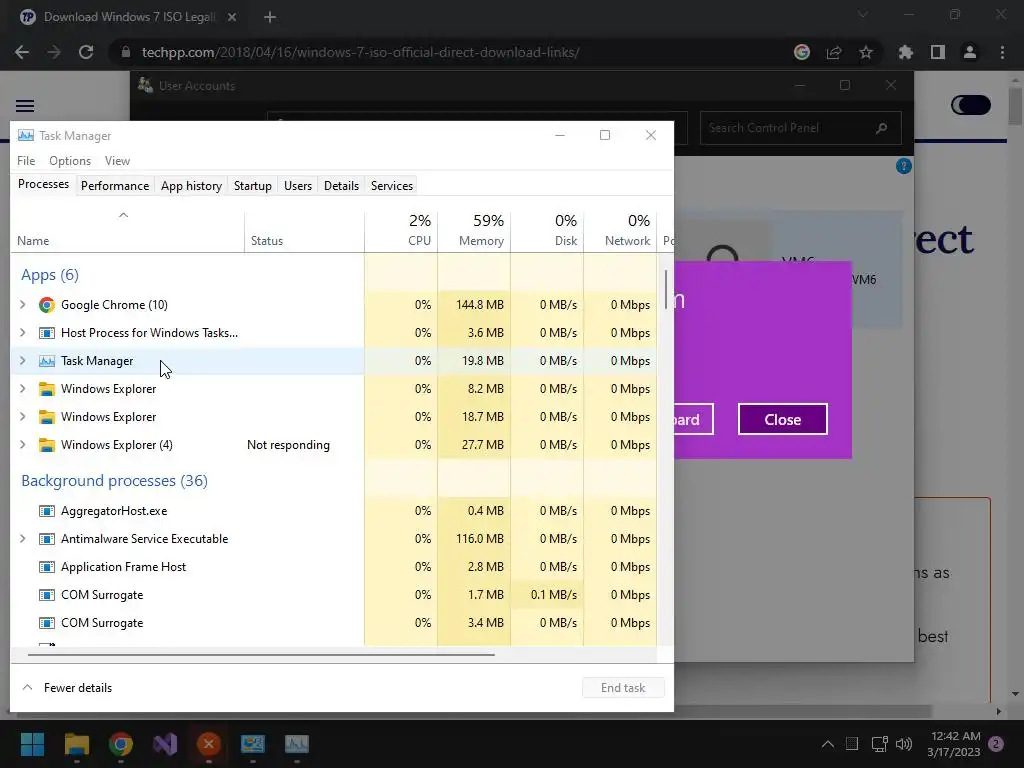Bookmark this page with star icon
1024x768 pixels.
click(x=866, y=52)
